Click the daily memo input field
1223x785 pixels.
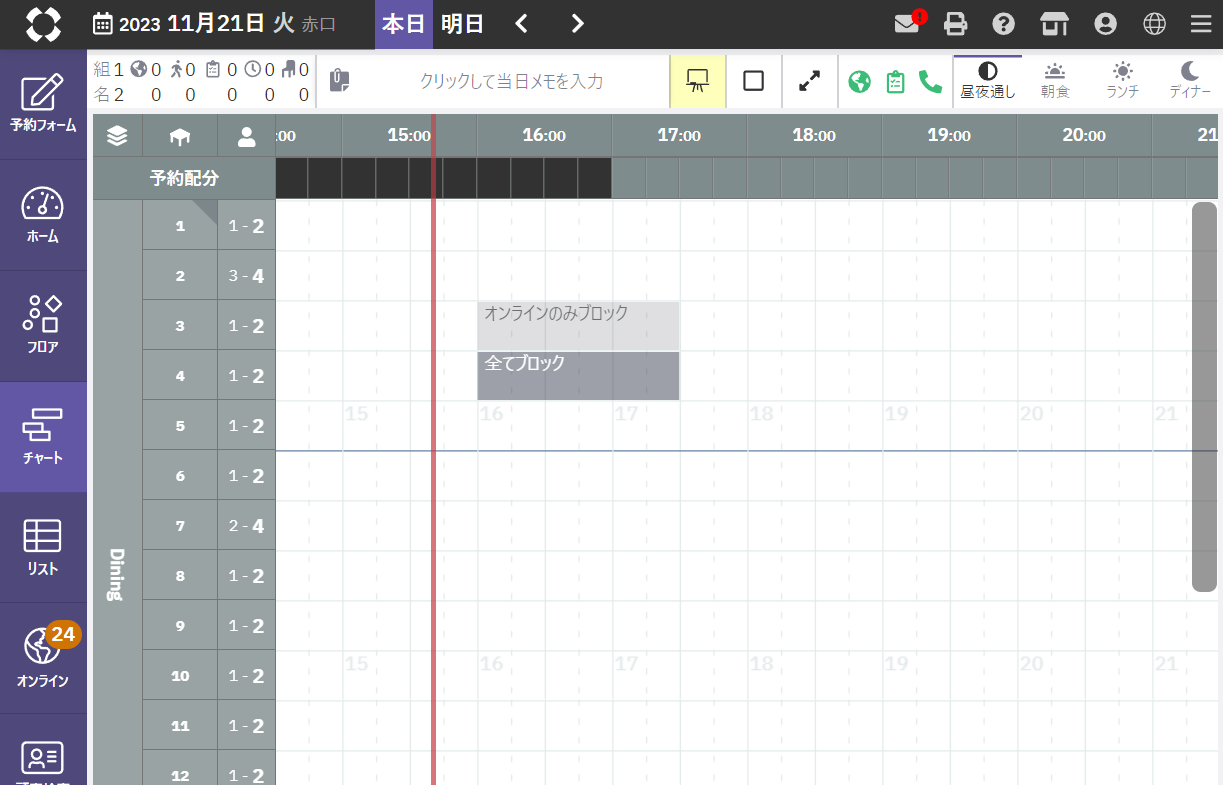[510, 81]
